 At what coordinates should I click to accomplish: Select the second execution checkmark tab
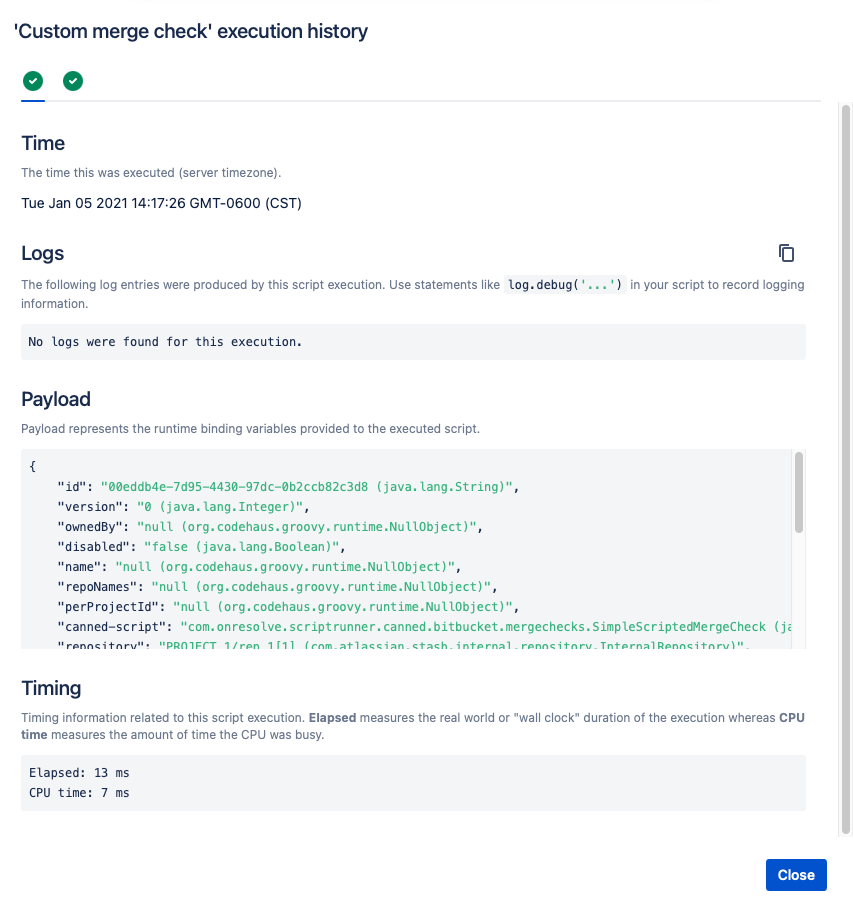[x=73, y=81]
